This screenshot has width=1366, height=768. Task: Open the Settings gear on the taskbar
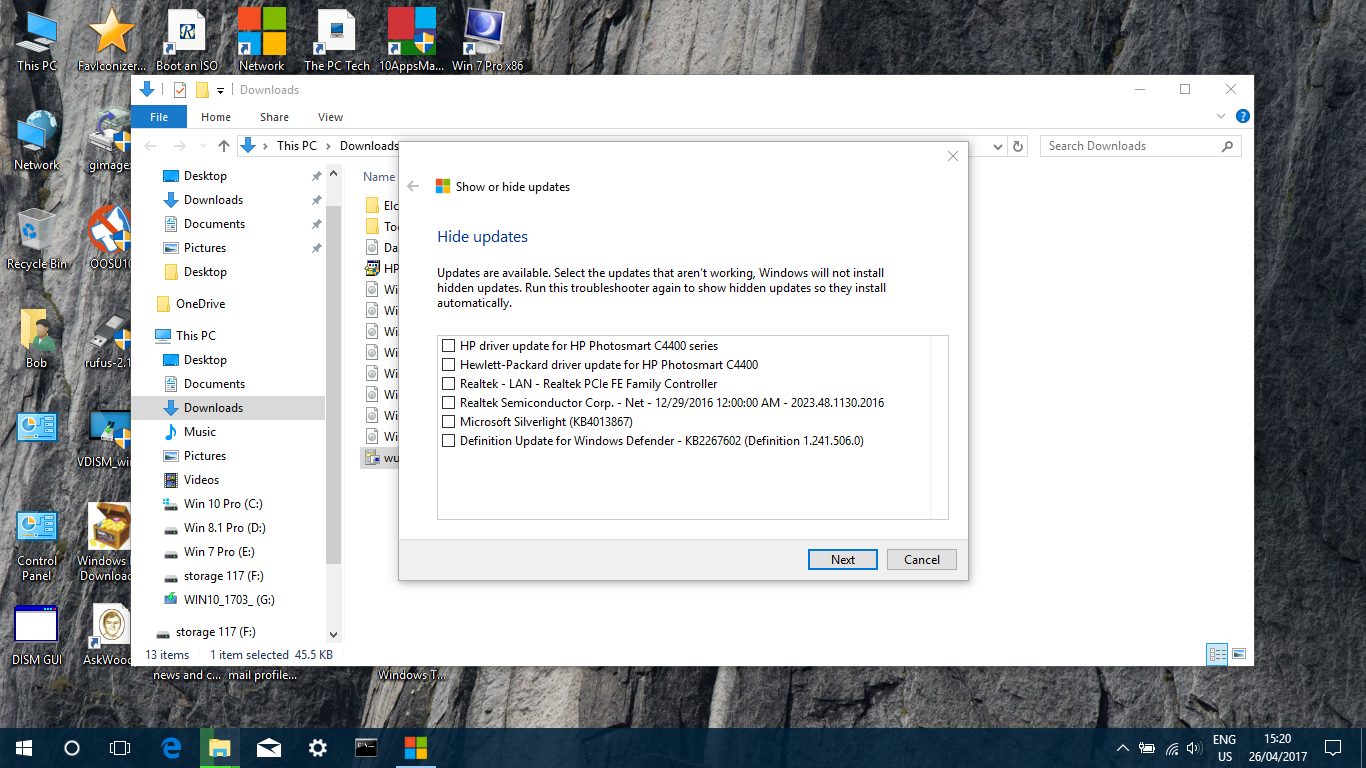(318, 747)
